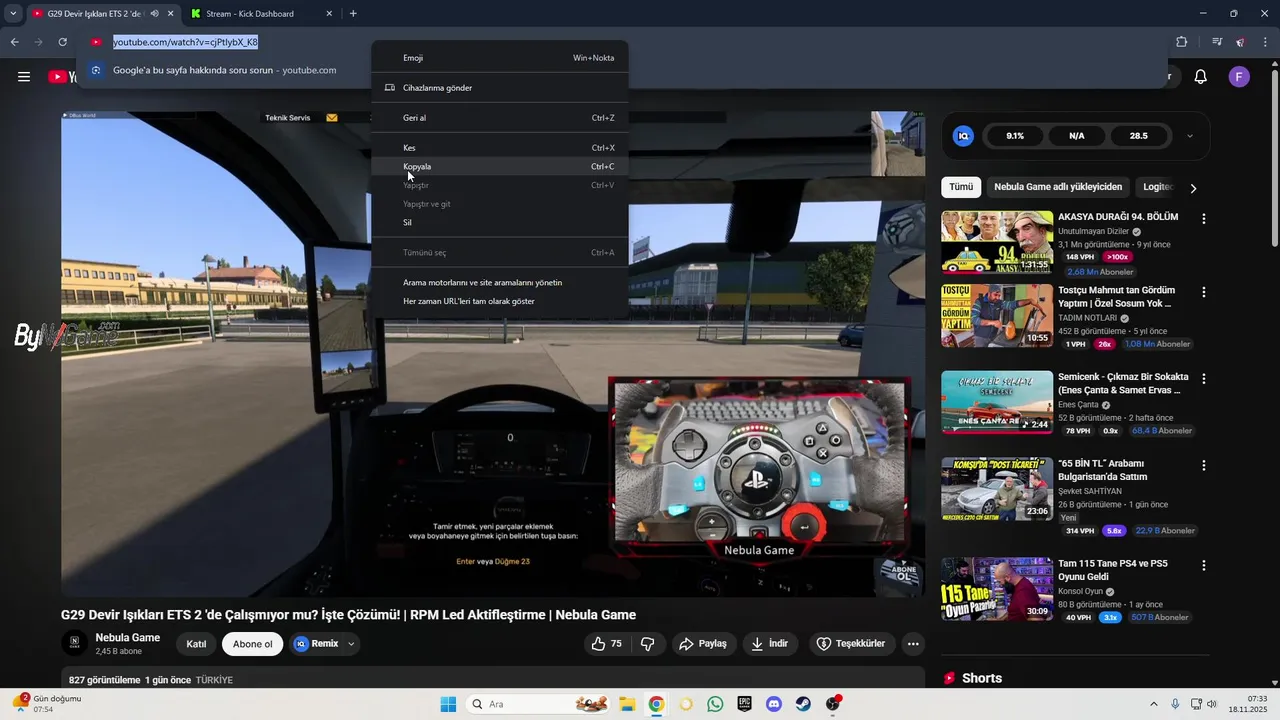This screenshot has width=1280, height=720.
Task: Open Tostçu Mahmut video thumbnail
Action: click(x=997, y=315)
